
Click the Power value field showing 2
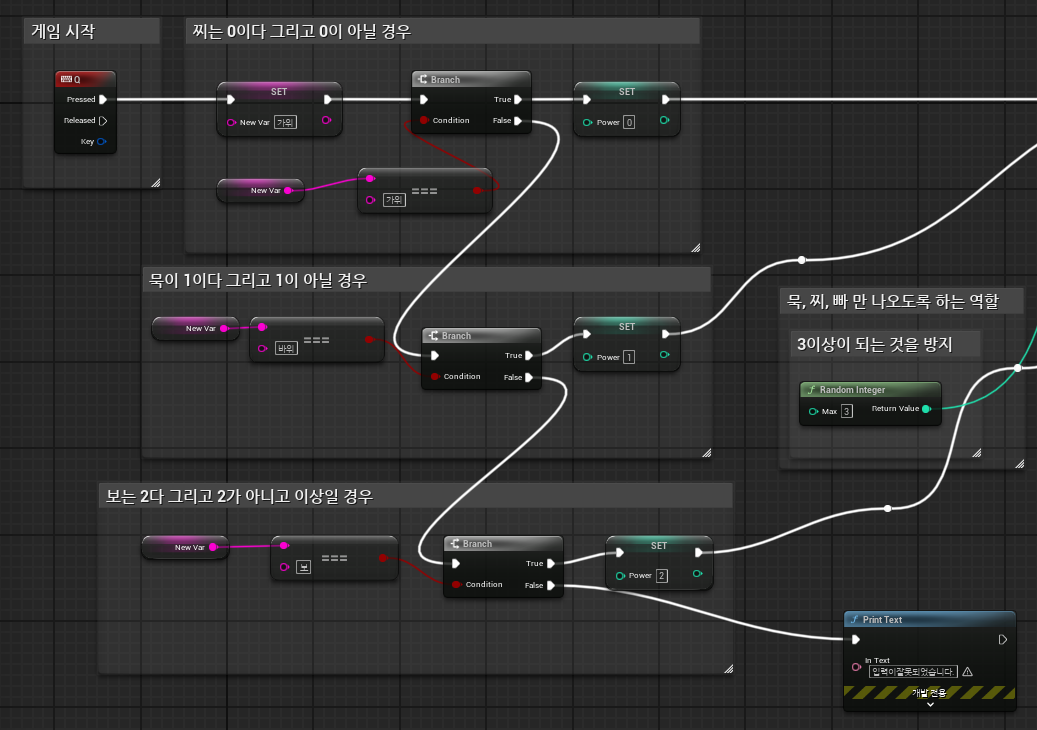coord(661,576)
